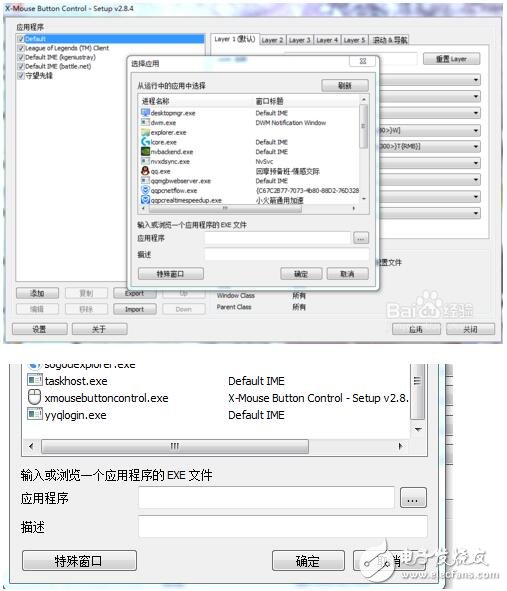The height and width of the screenshot is (591, 507).
Task: Open the Layer 4 tab
Action: click(327, 40)
